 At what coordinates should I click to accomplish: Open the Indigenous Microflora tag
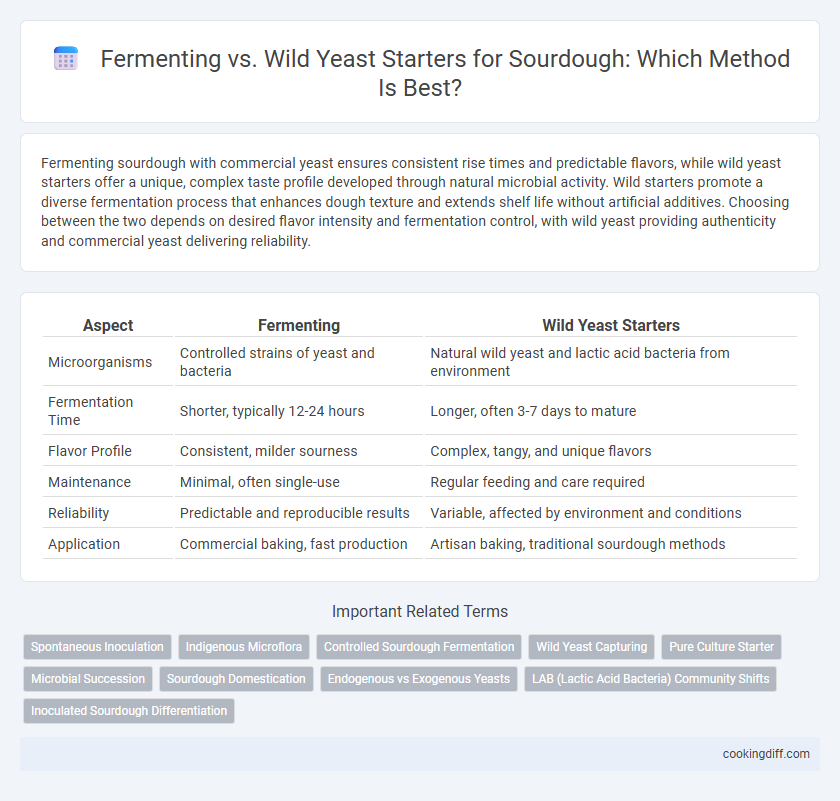pyautogui.click(x=244, y=647)
